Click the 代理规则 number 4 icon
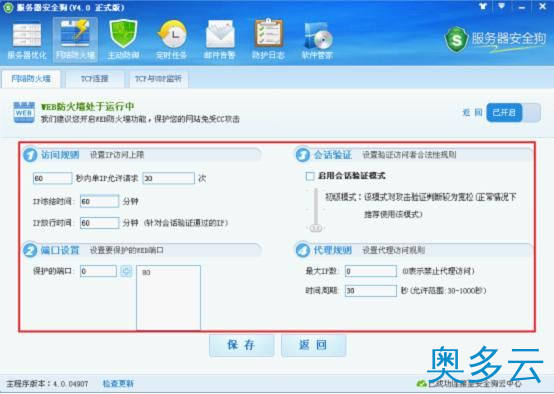This screenshot has height=394, width=554. (303, 250)
